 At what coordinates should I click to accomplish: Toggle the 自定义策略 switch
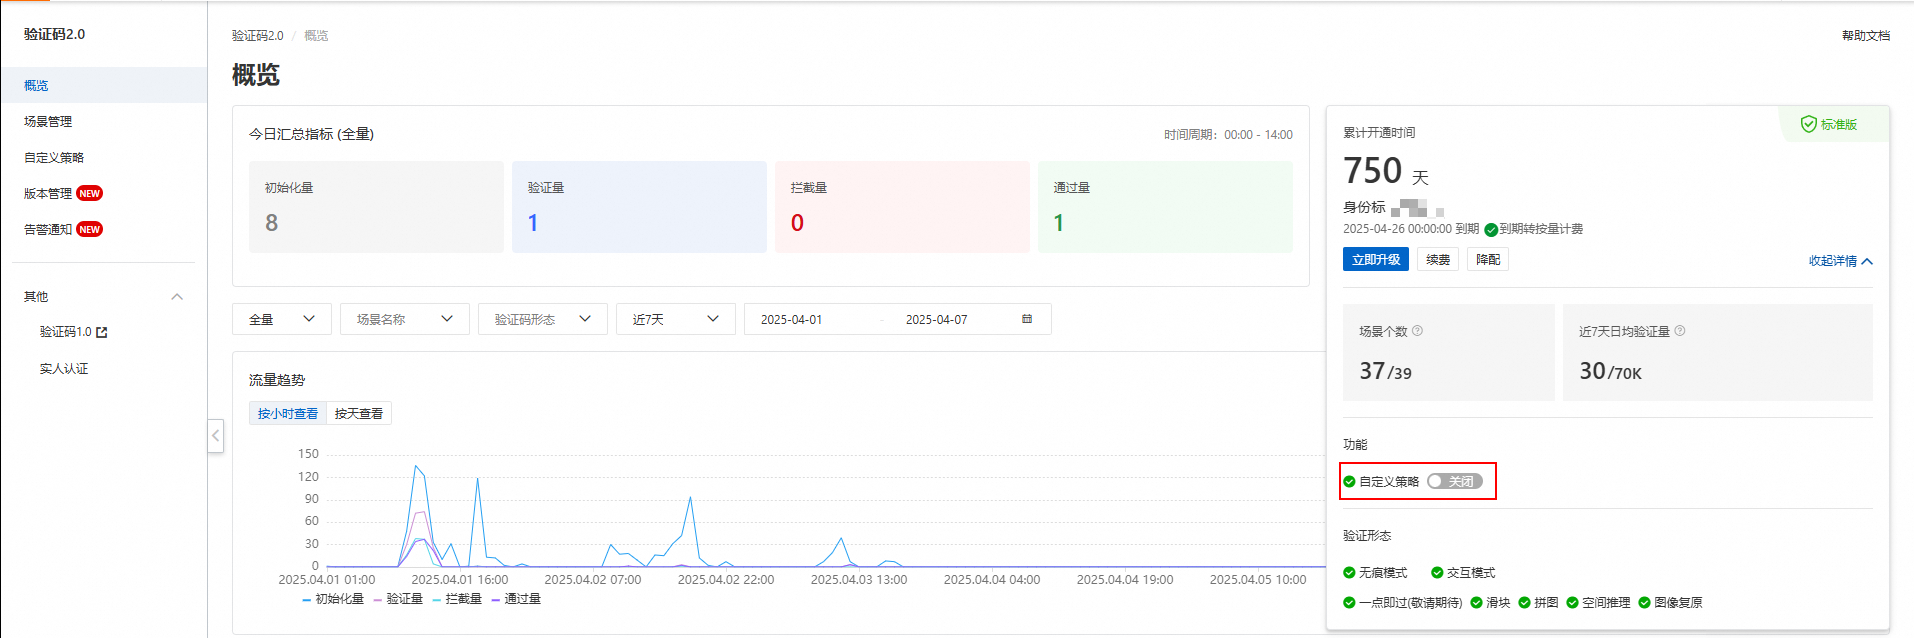point(1455,482)
